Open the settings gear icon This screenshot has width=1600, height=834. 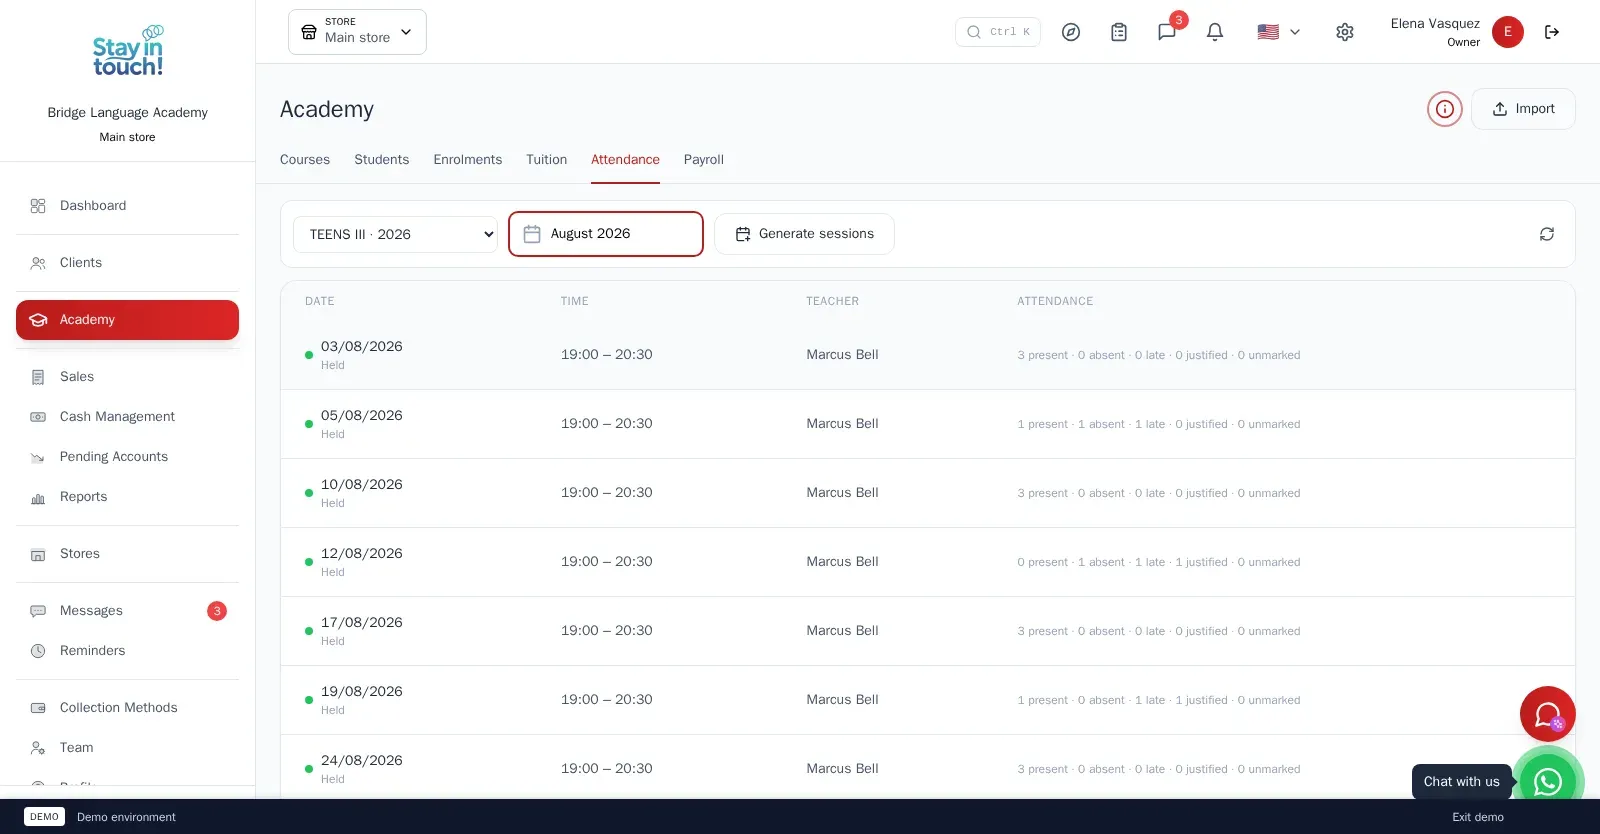point(1345,32)
